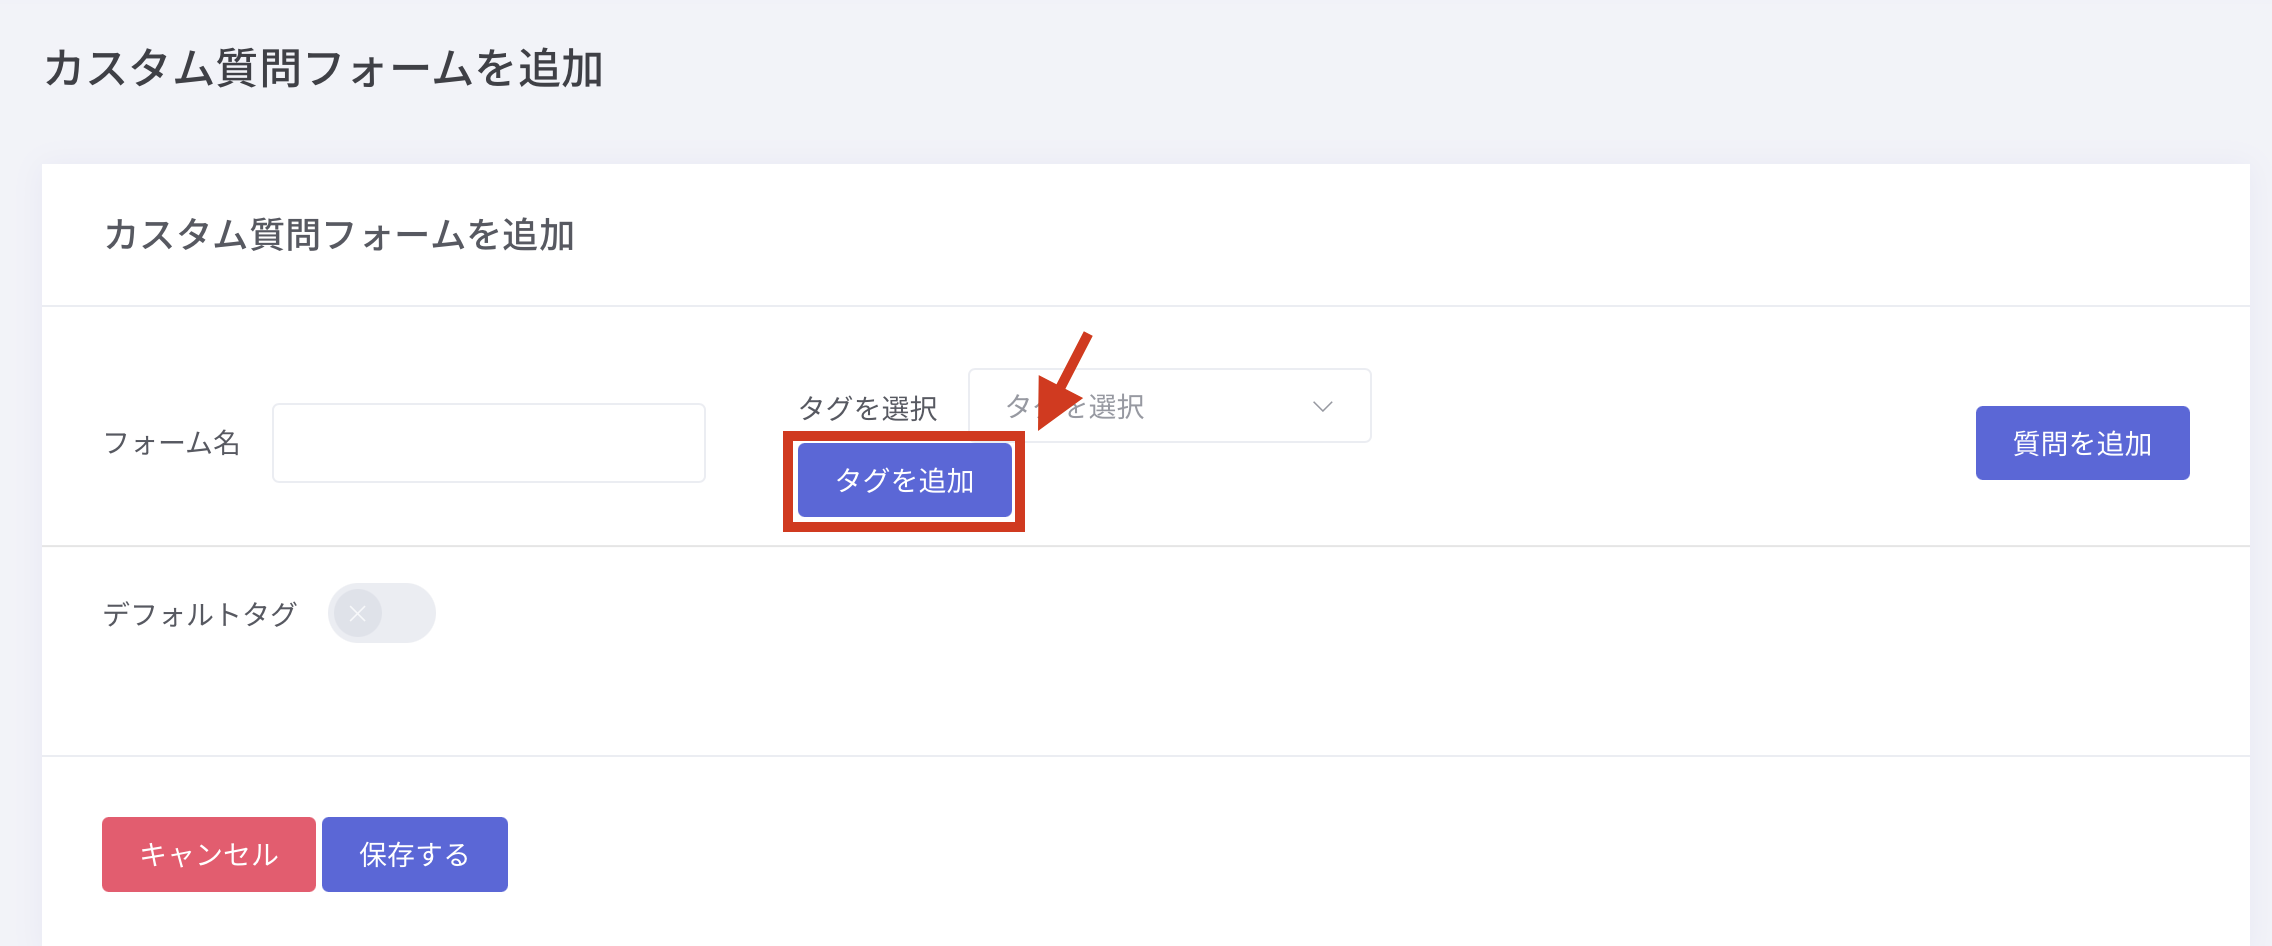The width and height of the screenshot is (2272, 946).
Task: Click the タグを選択 label beside the dropdown
Action: tap(867, 408)
